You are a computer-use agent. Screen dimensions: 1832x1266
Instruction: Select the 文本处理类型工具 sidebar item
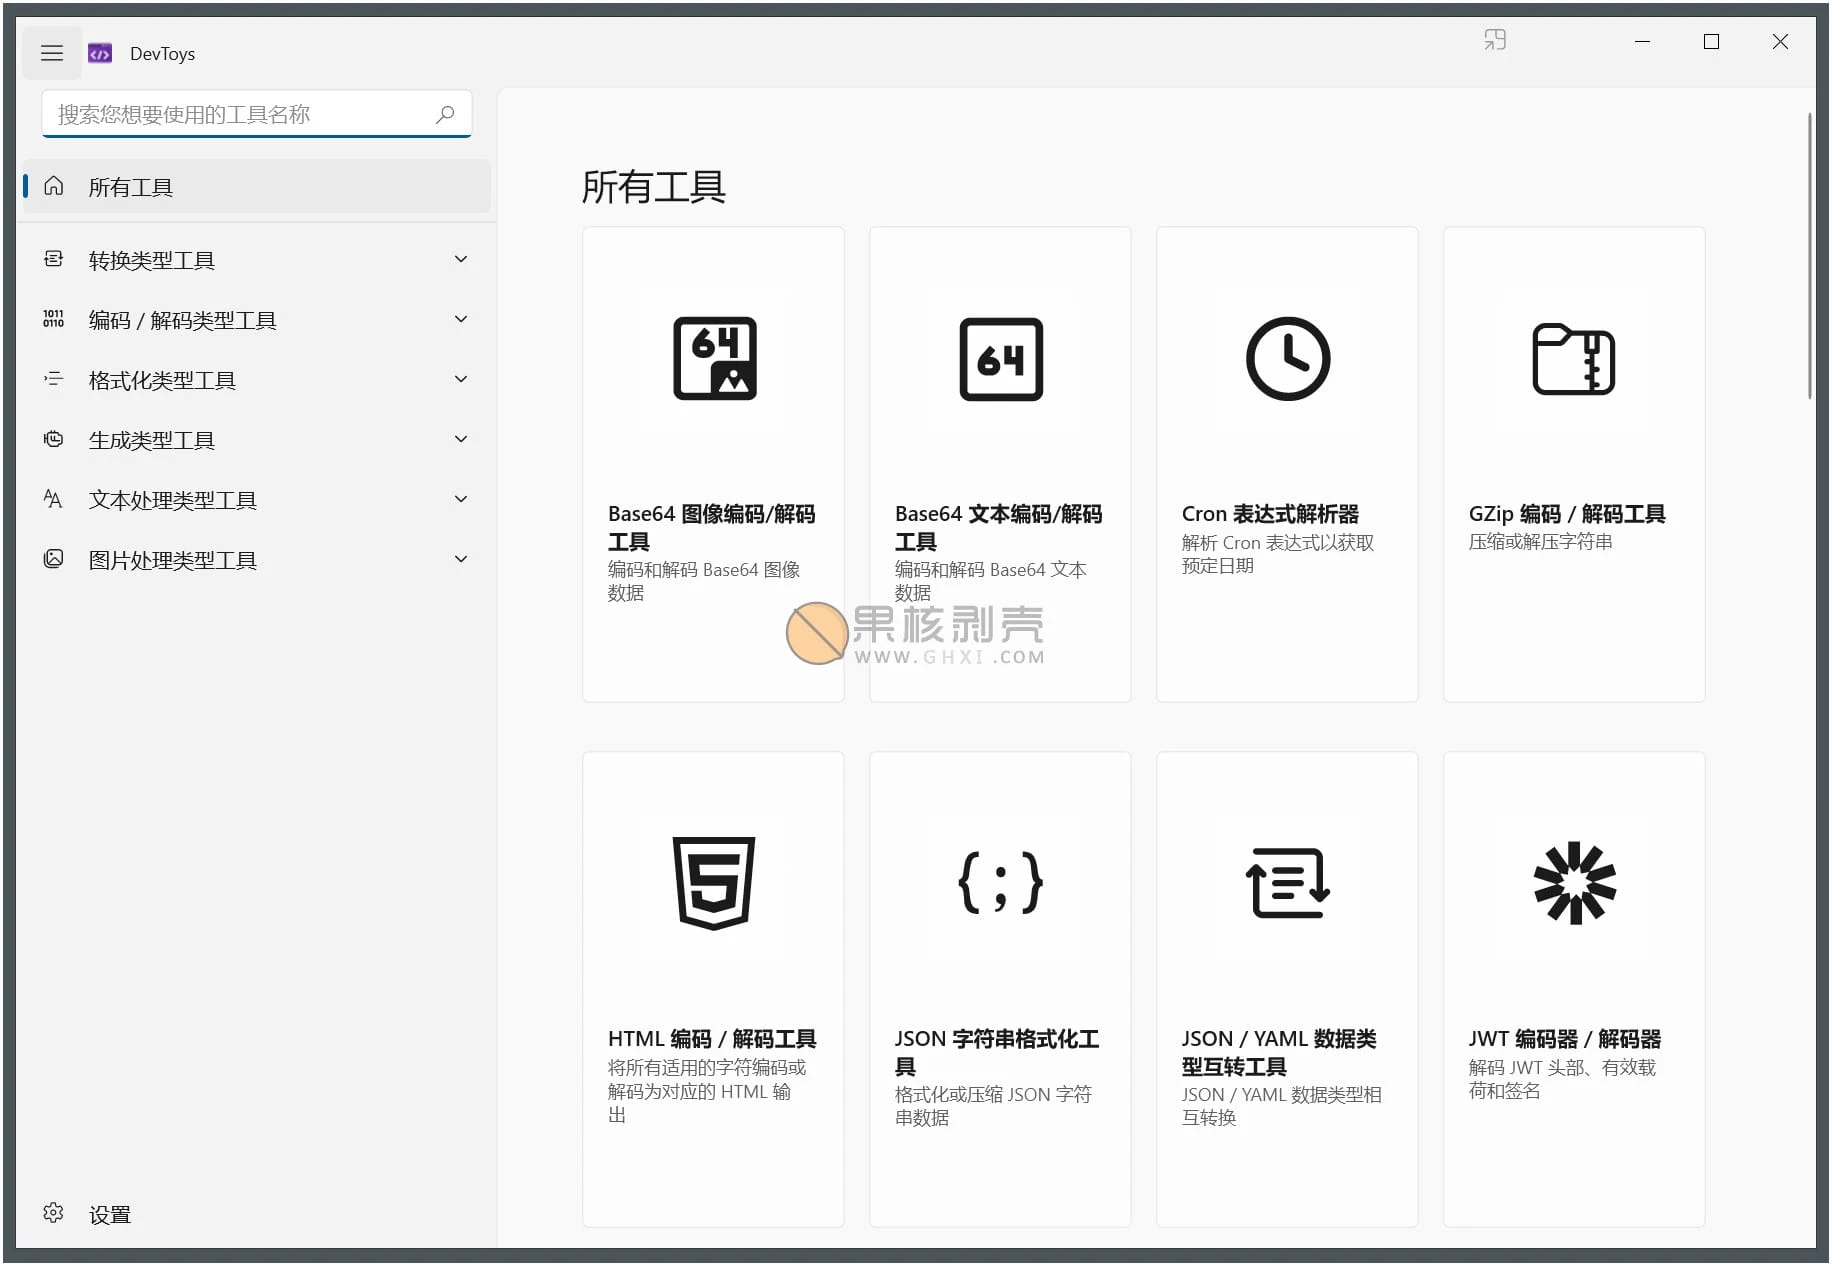click(x=257, y=499)
